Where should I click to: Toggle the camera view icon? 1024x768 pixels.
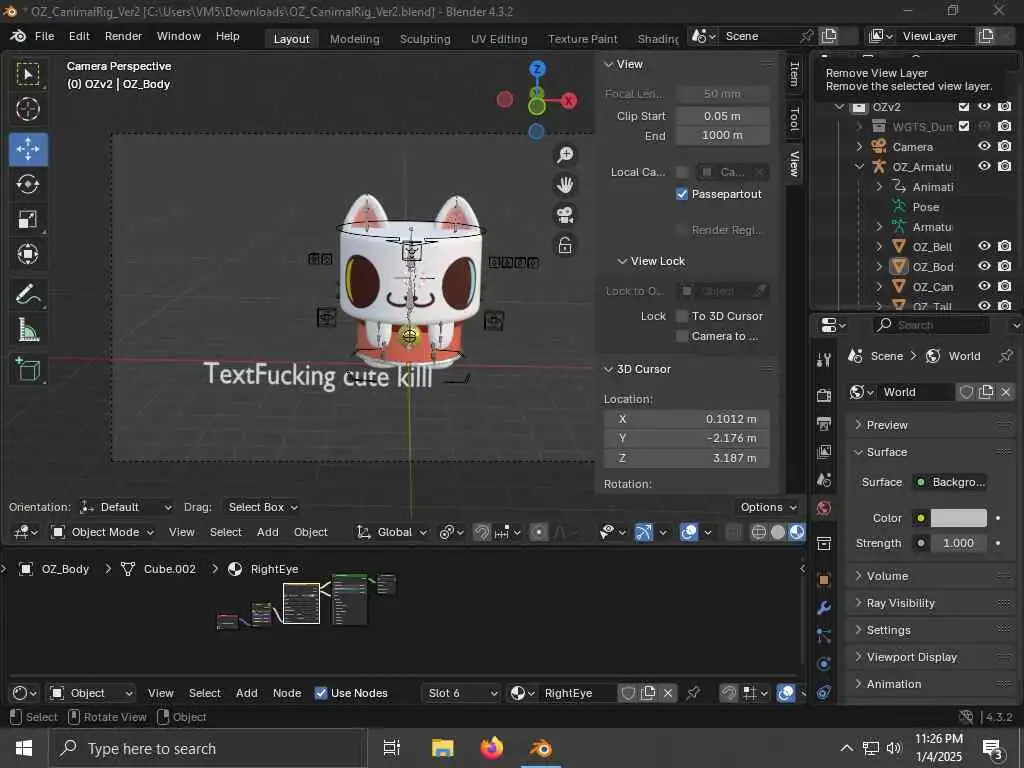point(565,215)
